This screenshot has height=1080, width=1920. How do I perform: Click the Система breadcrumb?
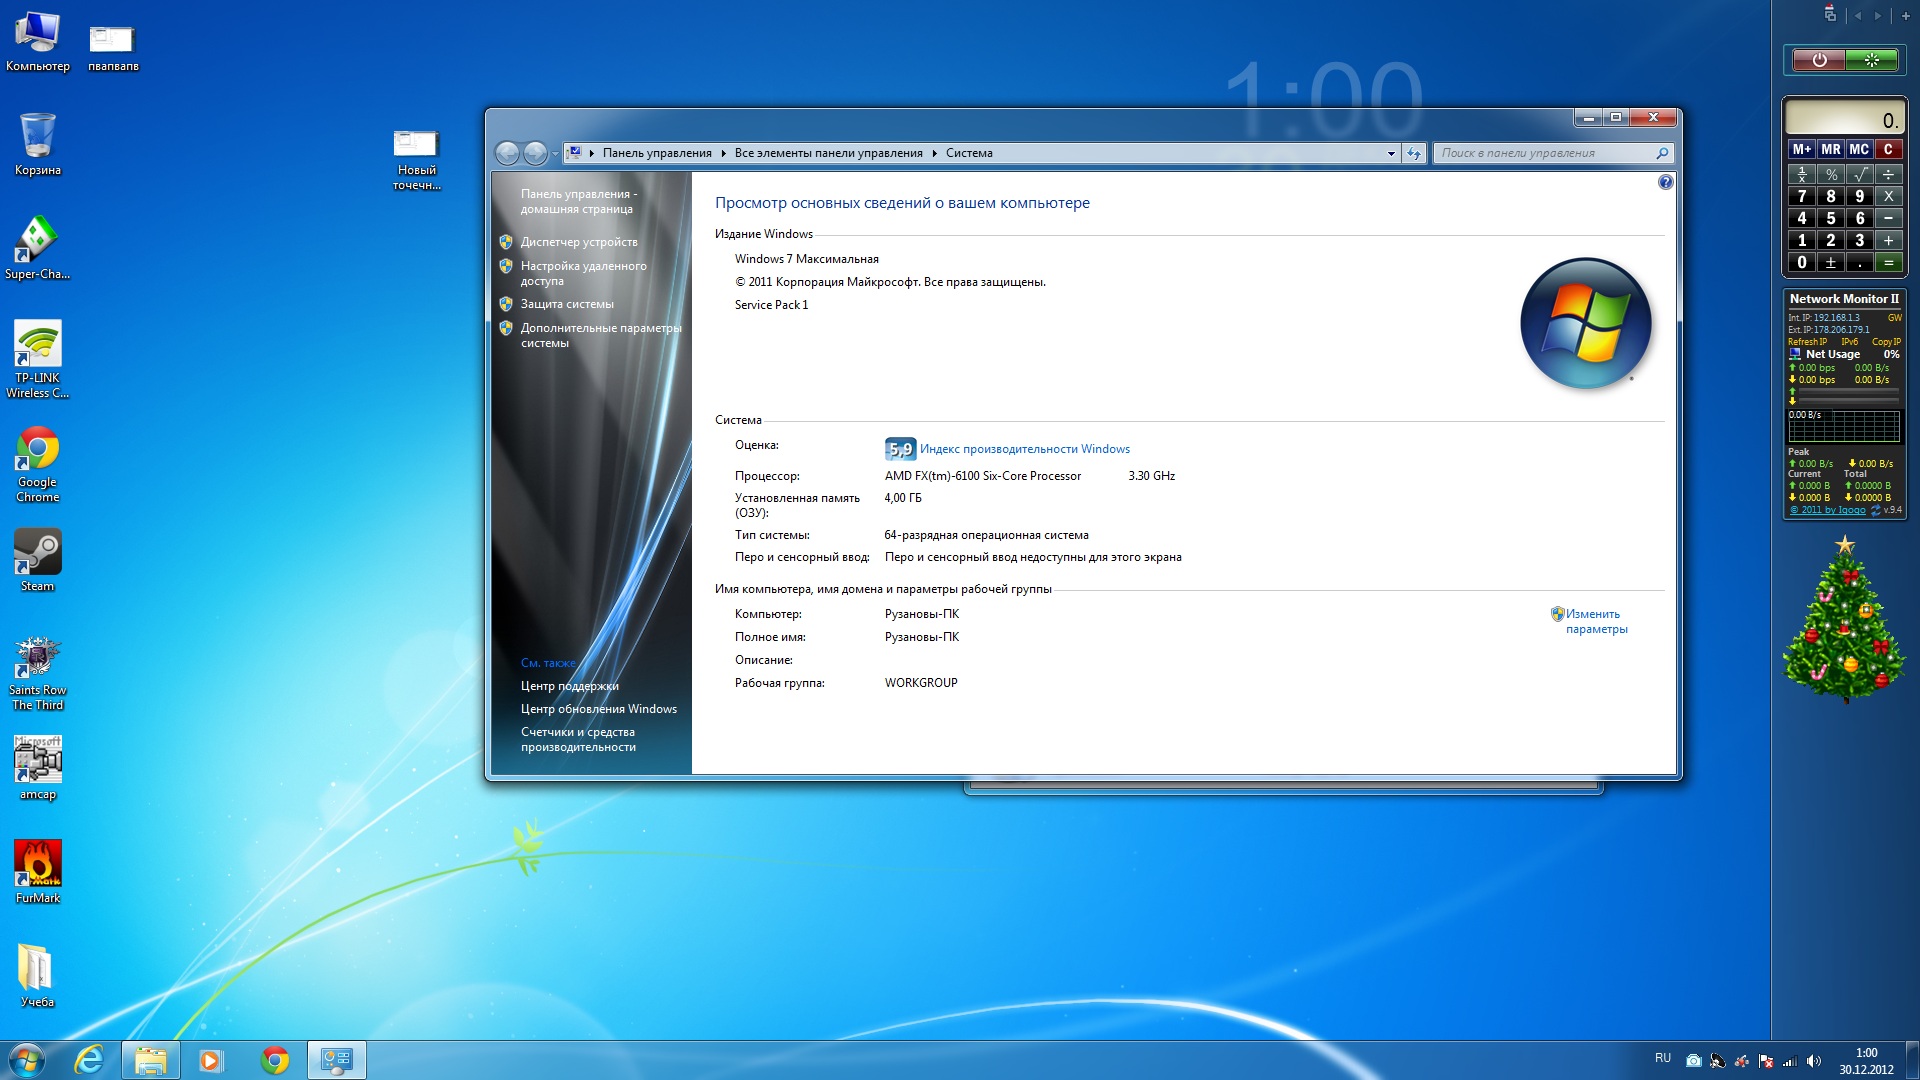click(x=969, y=153)
